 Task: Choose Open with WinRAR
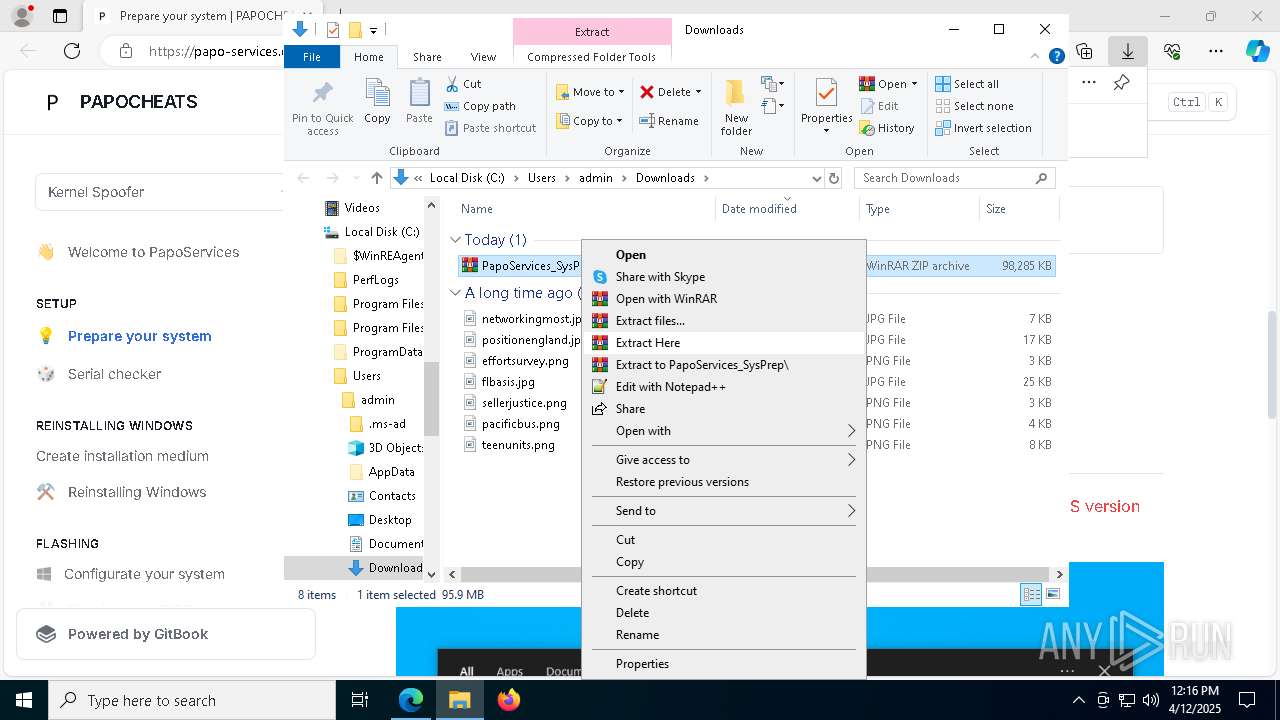[x=722, y=299]
